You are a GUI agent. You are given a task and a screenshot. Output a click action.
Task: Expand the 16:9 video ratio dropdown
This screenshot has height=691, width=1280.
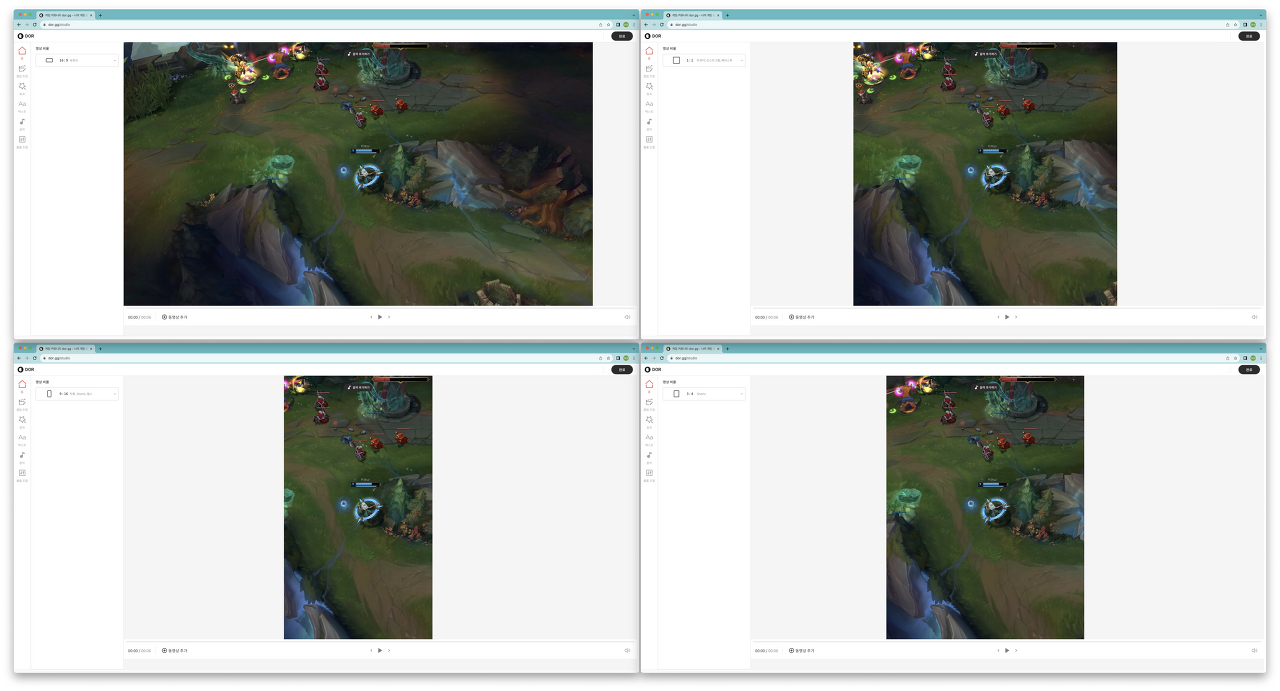(x=77, y=60)
